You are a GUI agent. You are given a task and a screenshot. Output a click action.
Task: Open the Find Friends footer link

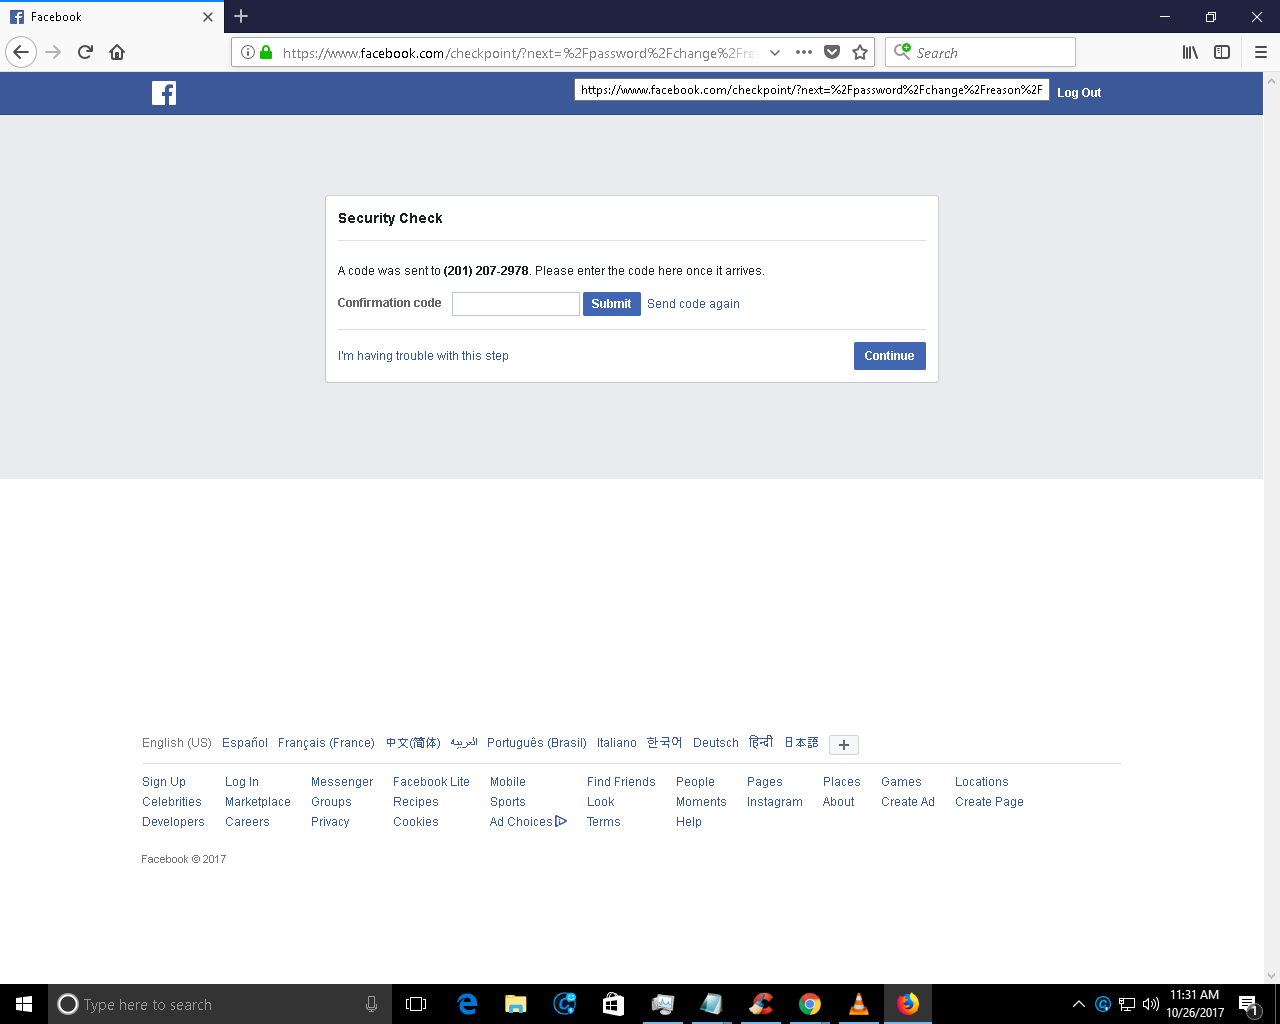(x=621, y=782)
